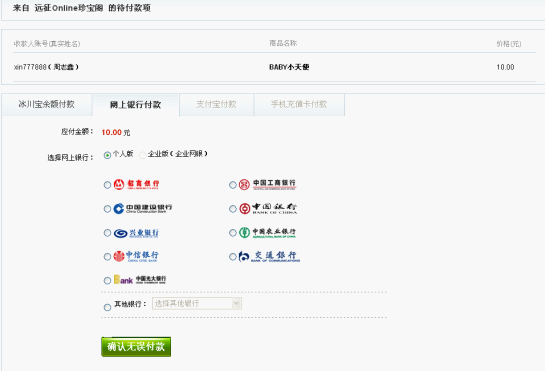Viewport: 546px width, 372px height.
Task: Open the 企业网银 link
Action: click(189, 154)
